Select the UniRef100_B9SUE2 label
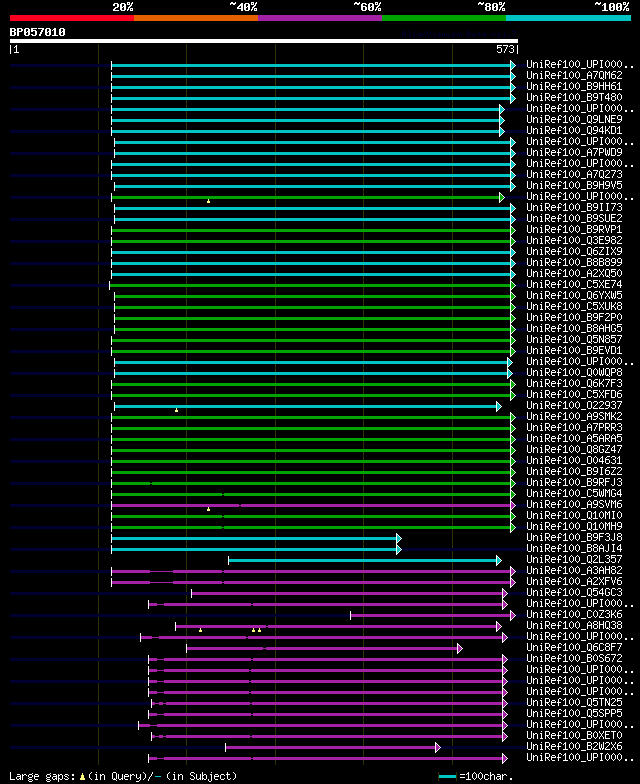 point(574,218)
